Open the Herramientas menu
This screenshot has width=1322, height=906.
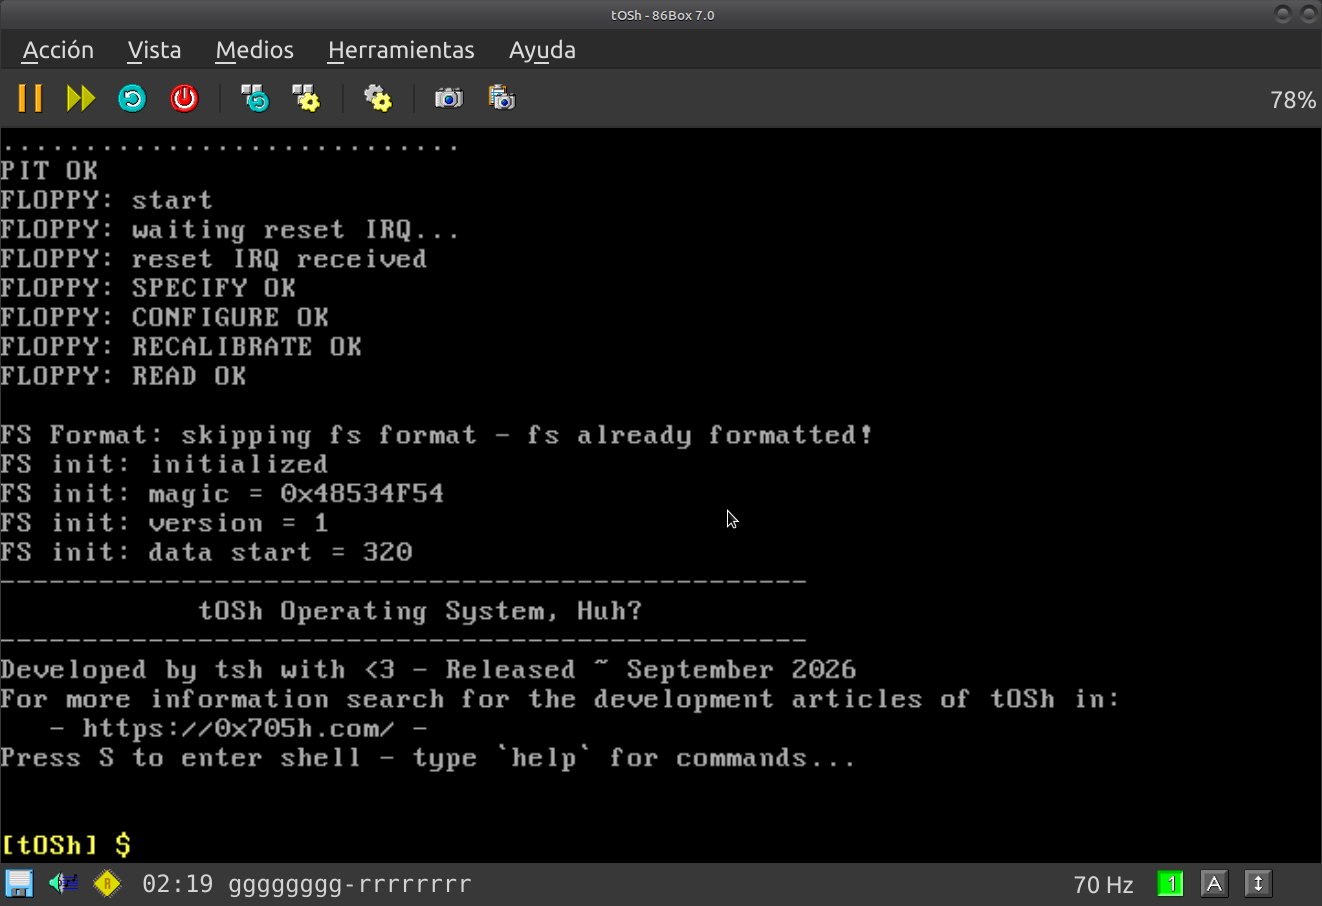tap(401, 50)
